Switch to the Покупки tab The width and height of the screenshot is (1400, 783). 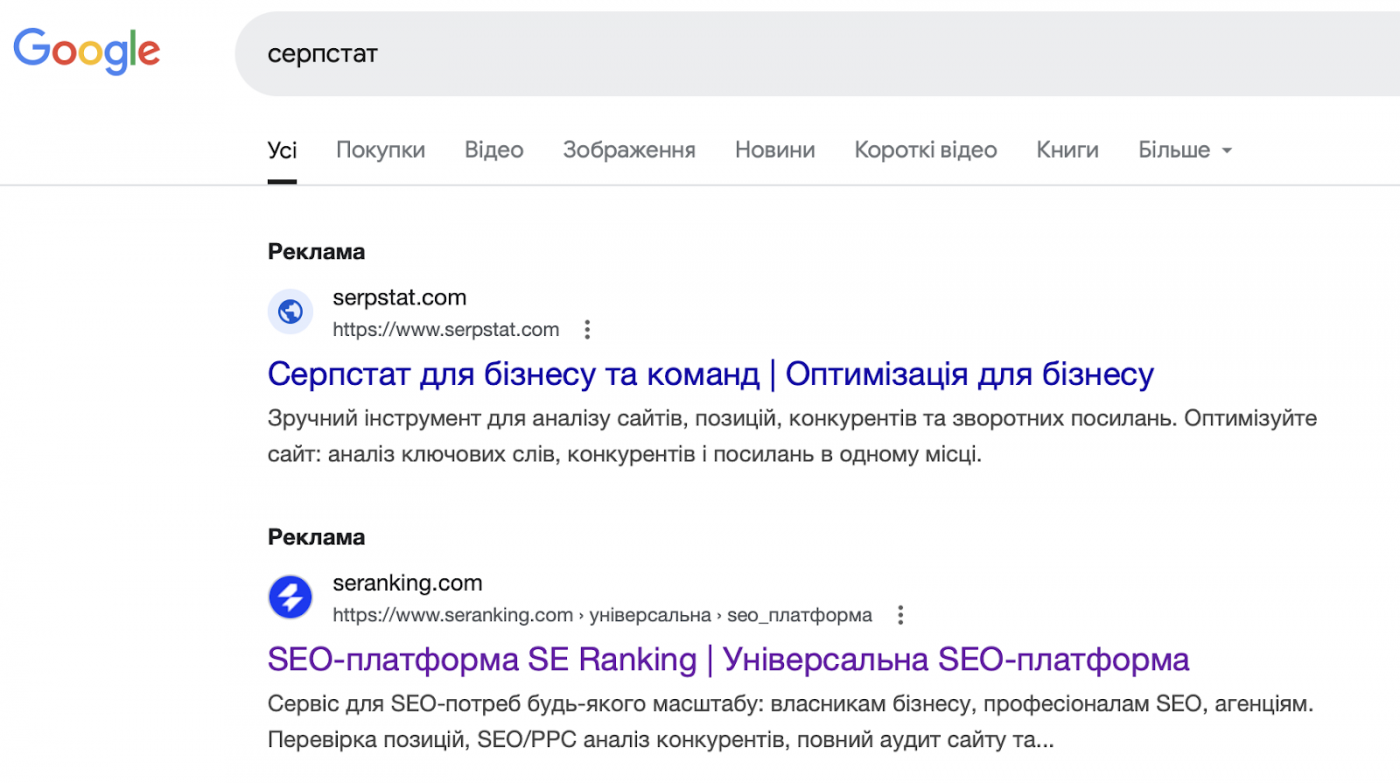coord(380,150)
